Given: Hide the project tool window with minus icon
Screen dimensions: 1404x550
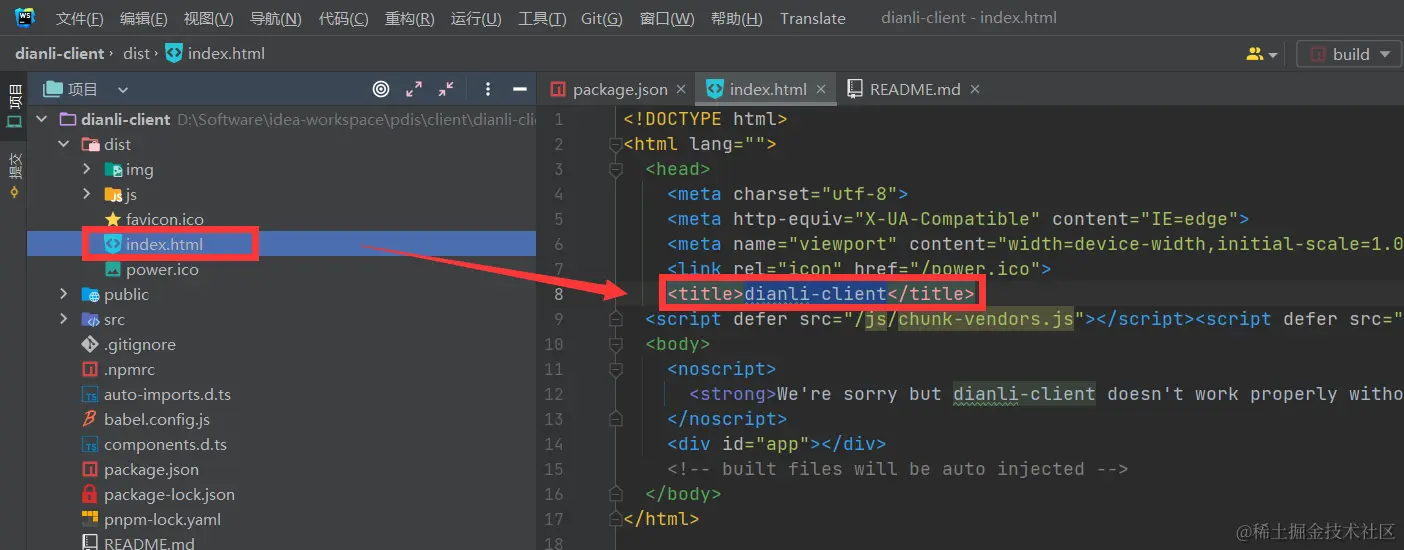Looking at the screenshot, I should coord(519,89).
